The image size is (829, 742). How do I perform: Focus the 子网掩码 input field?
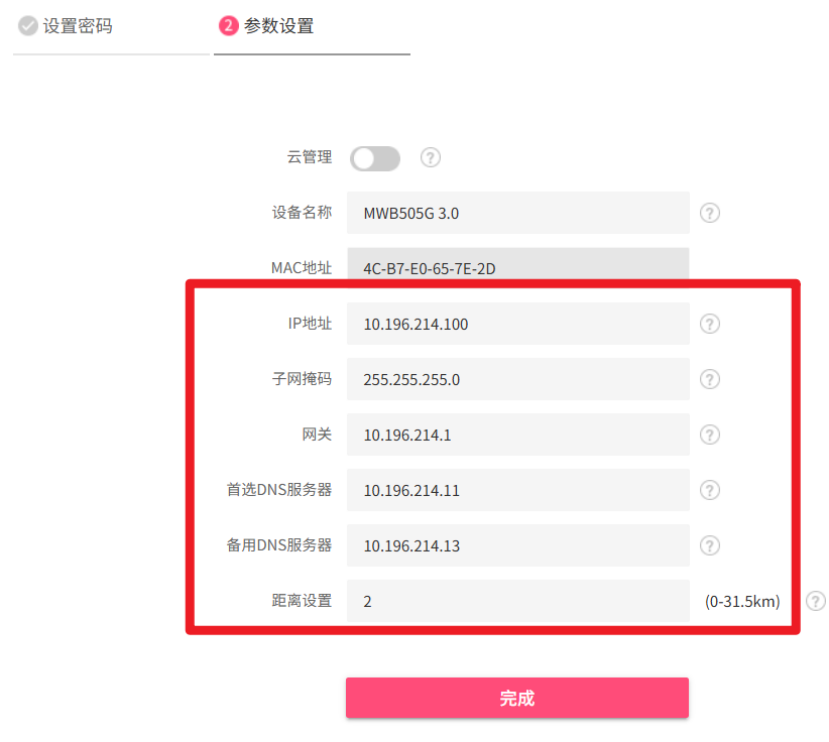[x=518, y=379]
